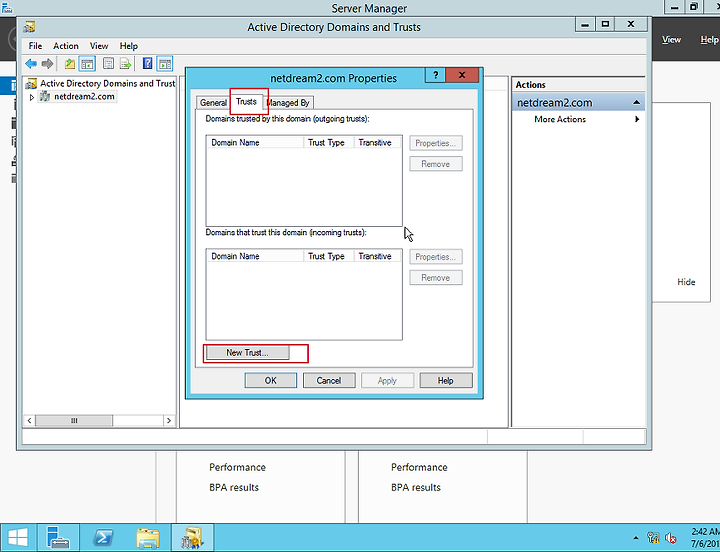The image size is (720, 552).
Task: Open Server Manager Help menu
Action: (x=709, y=40)
